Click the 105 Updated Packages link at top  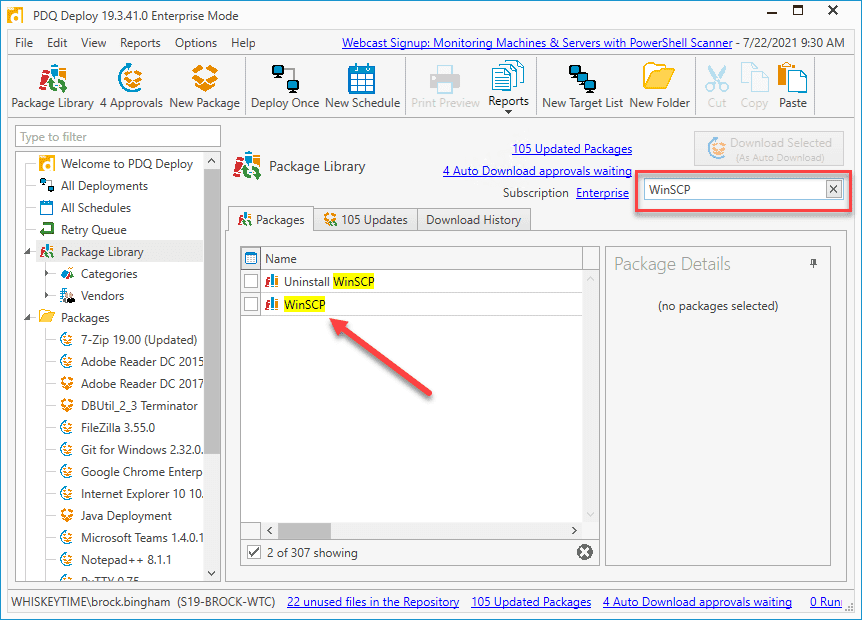coord(572,149)
